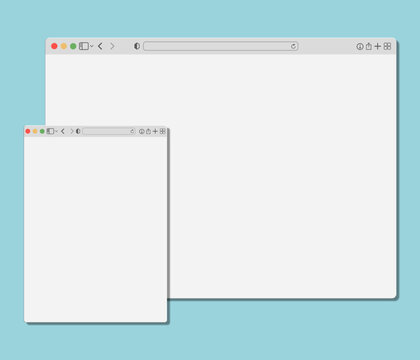Focus the address bar in large window

click(221, 46)
